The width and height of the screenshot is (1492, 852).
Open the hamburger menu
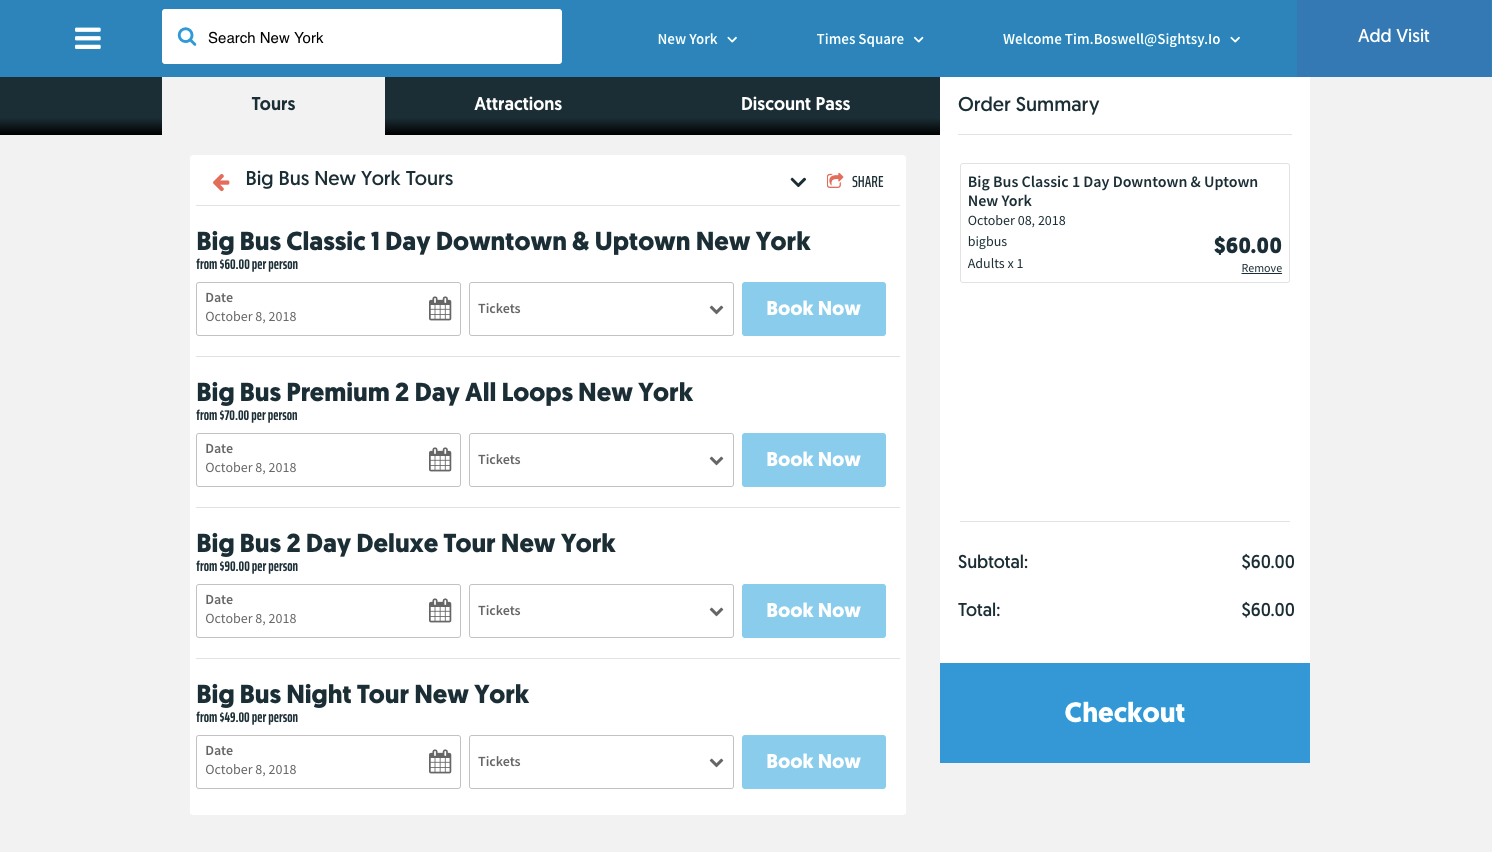88,38
